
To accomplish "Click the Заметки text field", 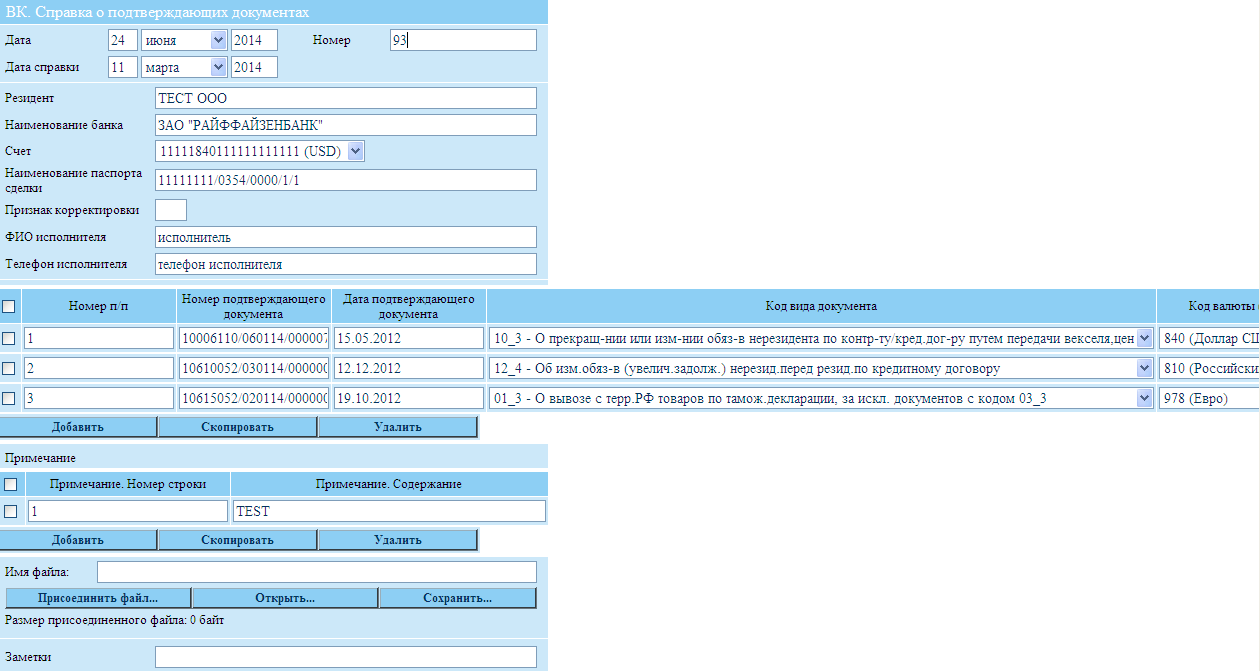I will (345, 657).
